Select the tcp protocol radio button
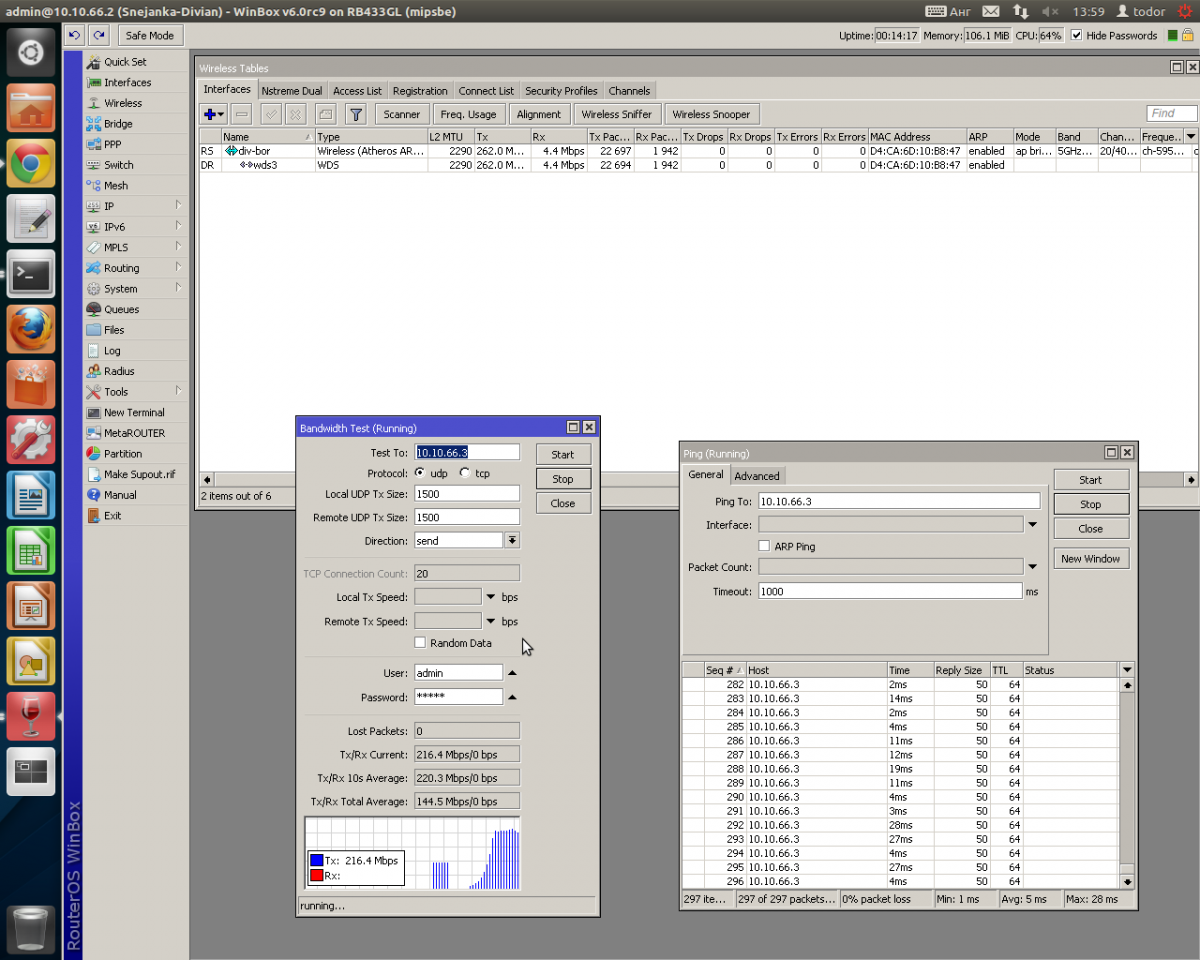This screenshot has width=1200, height=960. 465,473
